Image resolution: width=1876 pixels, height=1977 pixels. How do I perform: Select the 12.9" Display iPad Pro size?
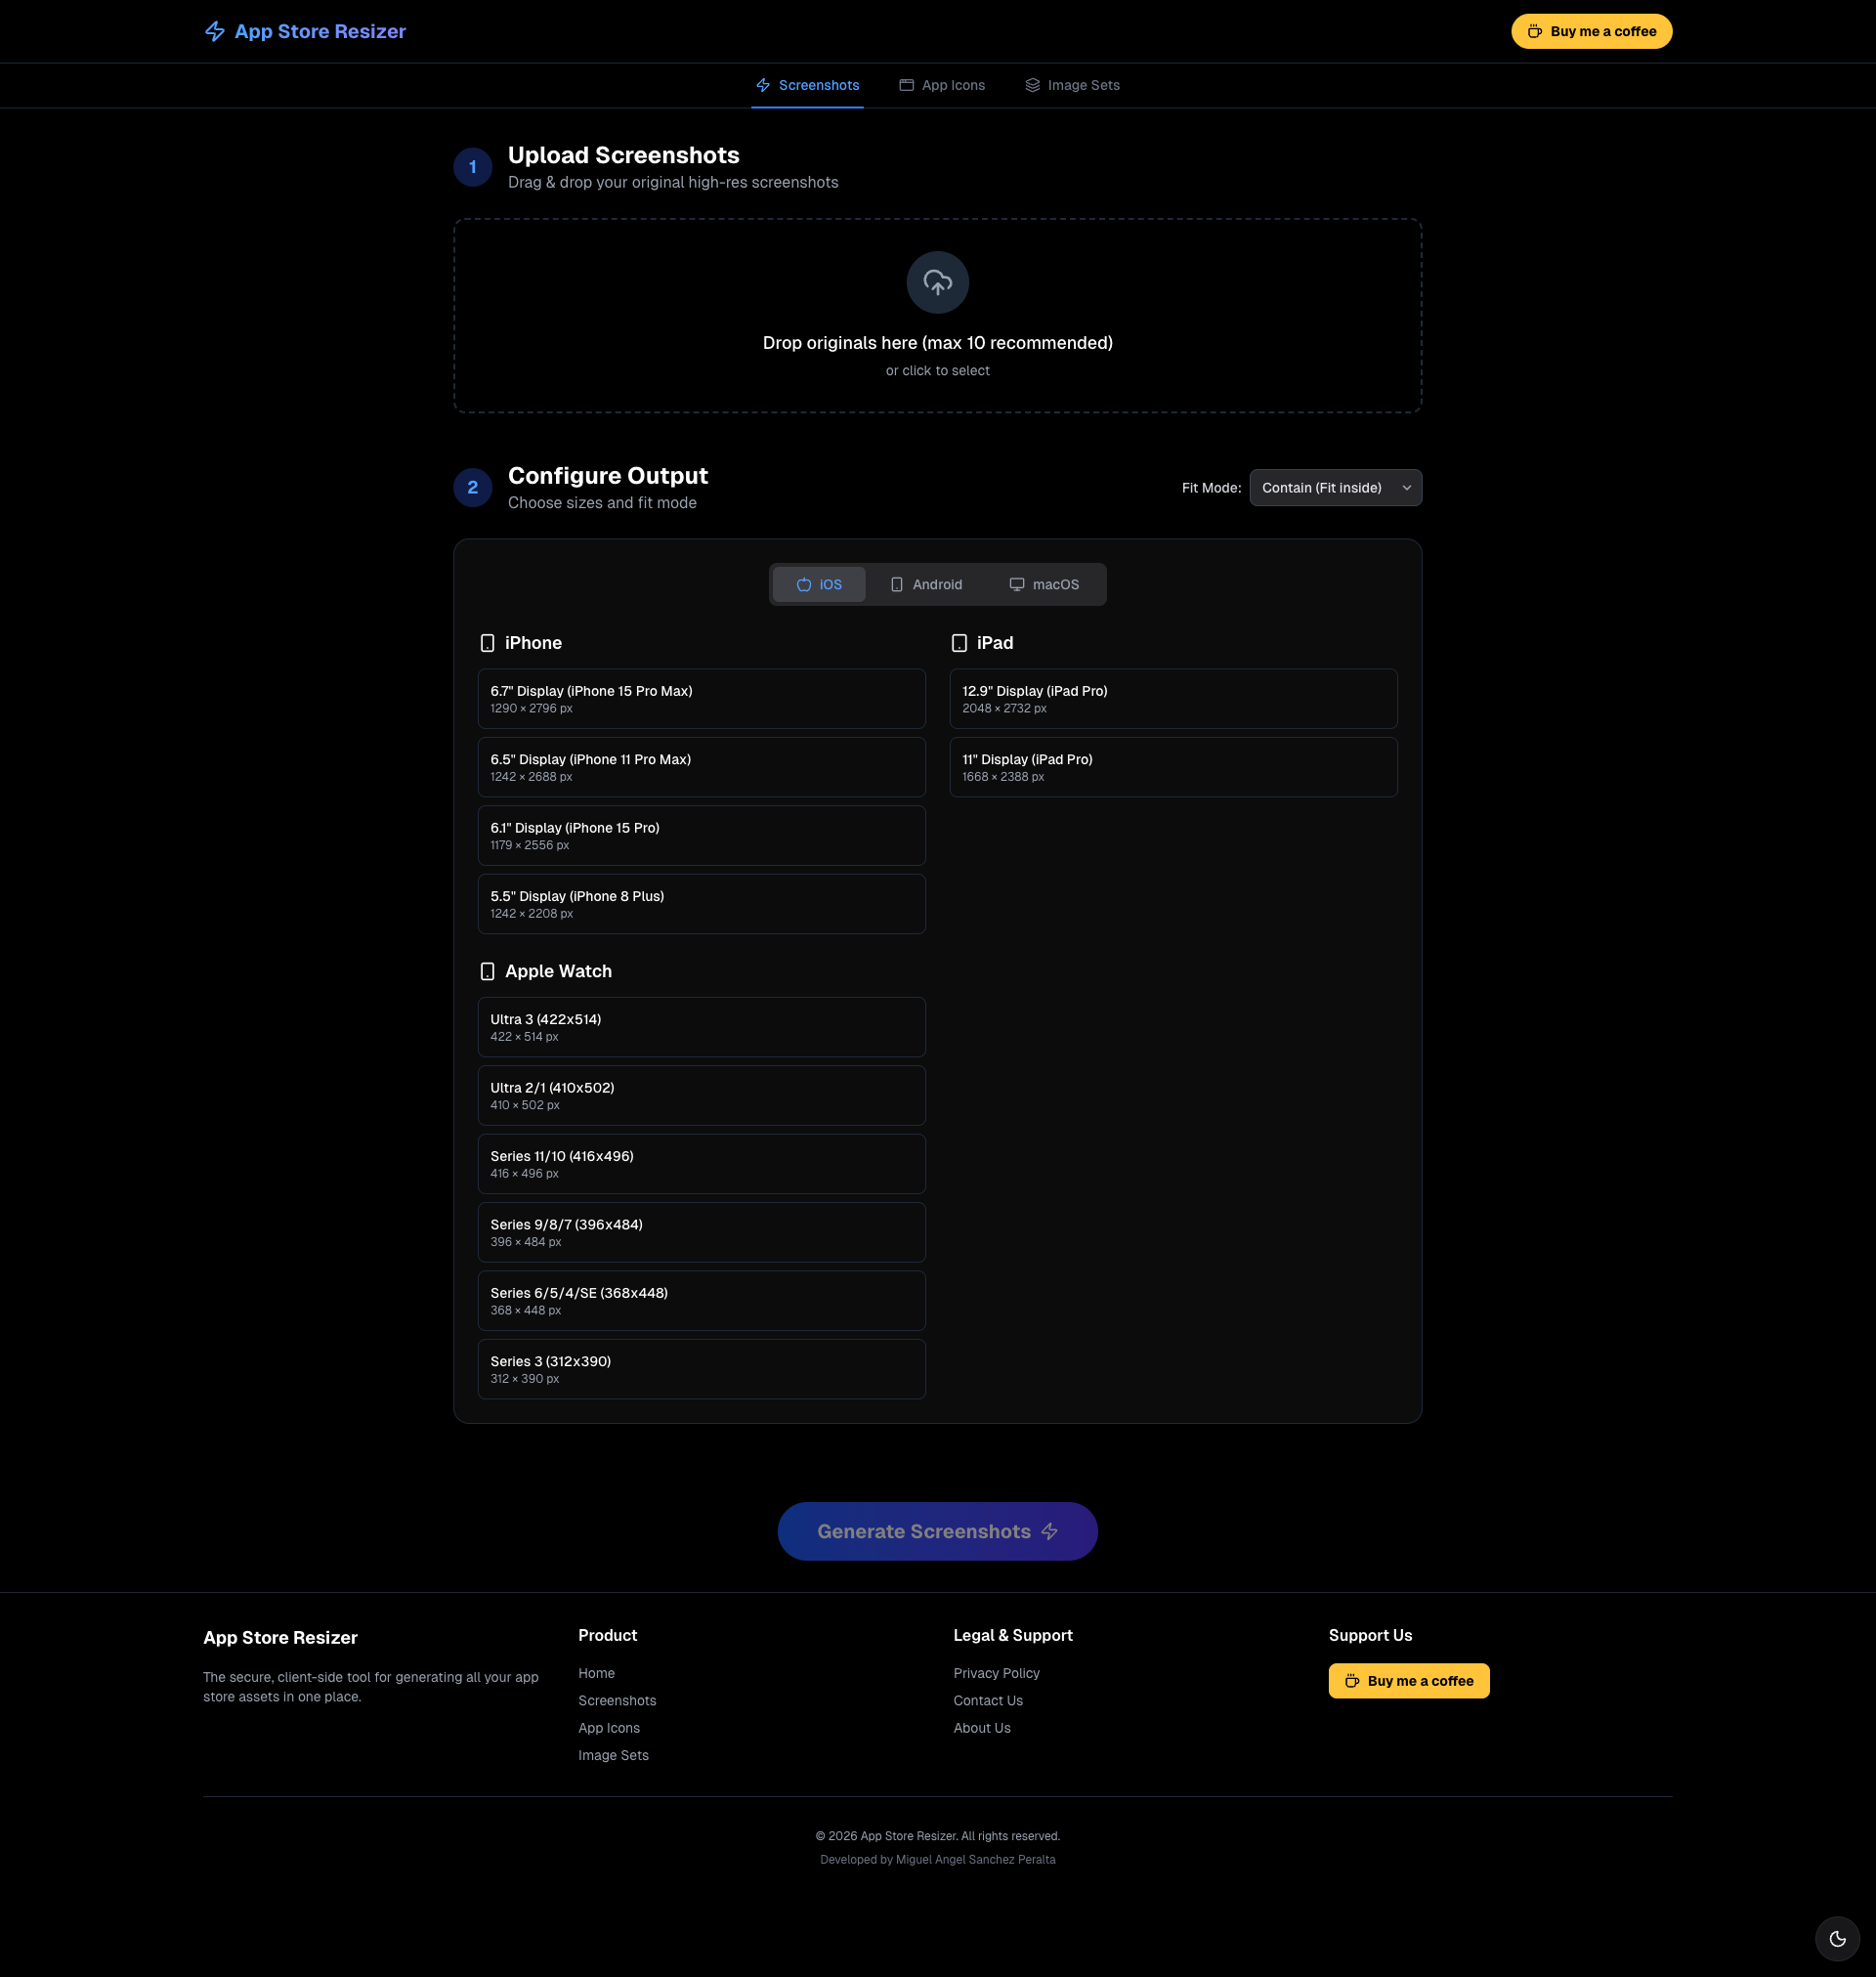tap(1173, 698)
